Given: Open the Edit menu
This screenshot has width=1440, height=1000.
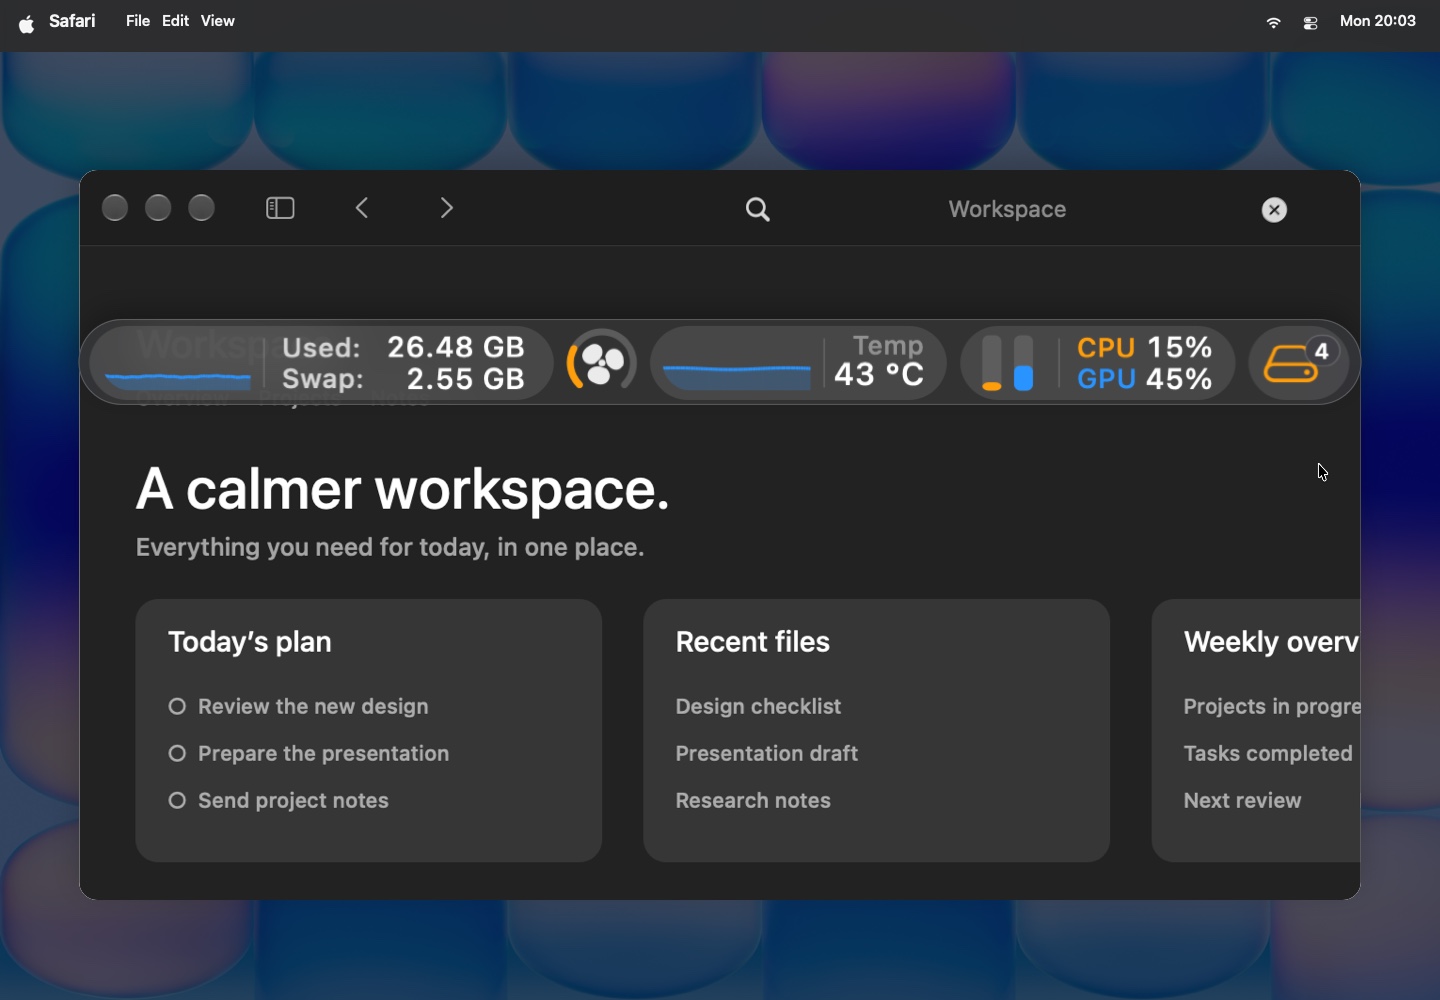Looking at the screenshot, I should point(176,21).
